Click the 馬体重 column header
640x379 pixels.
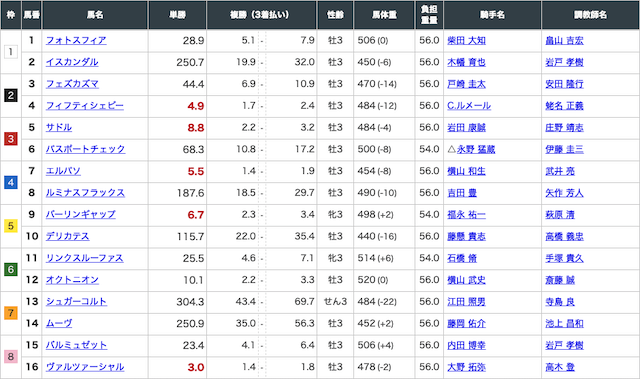pyautogui.click(x=384, y=15)
